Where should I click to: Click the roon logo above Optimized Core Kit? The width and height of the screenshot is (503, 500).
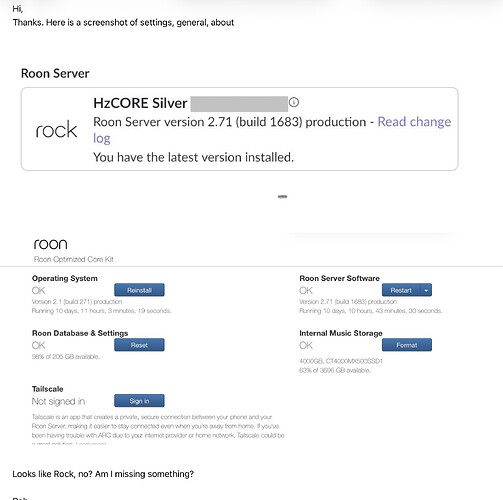(x=50, y=244)
